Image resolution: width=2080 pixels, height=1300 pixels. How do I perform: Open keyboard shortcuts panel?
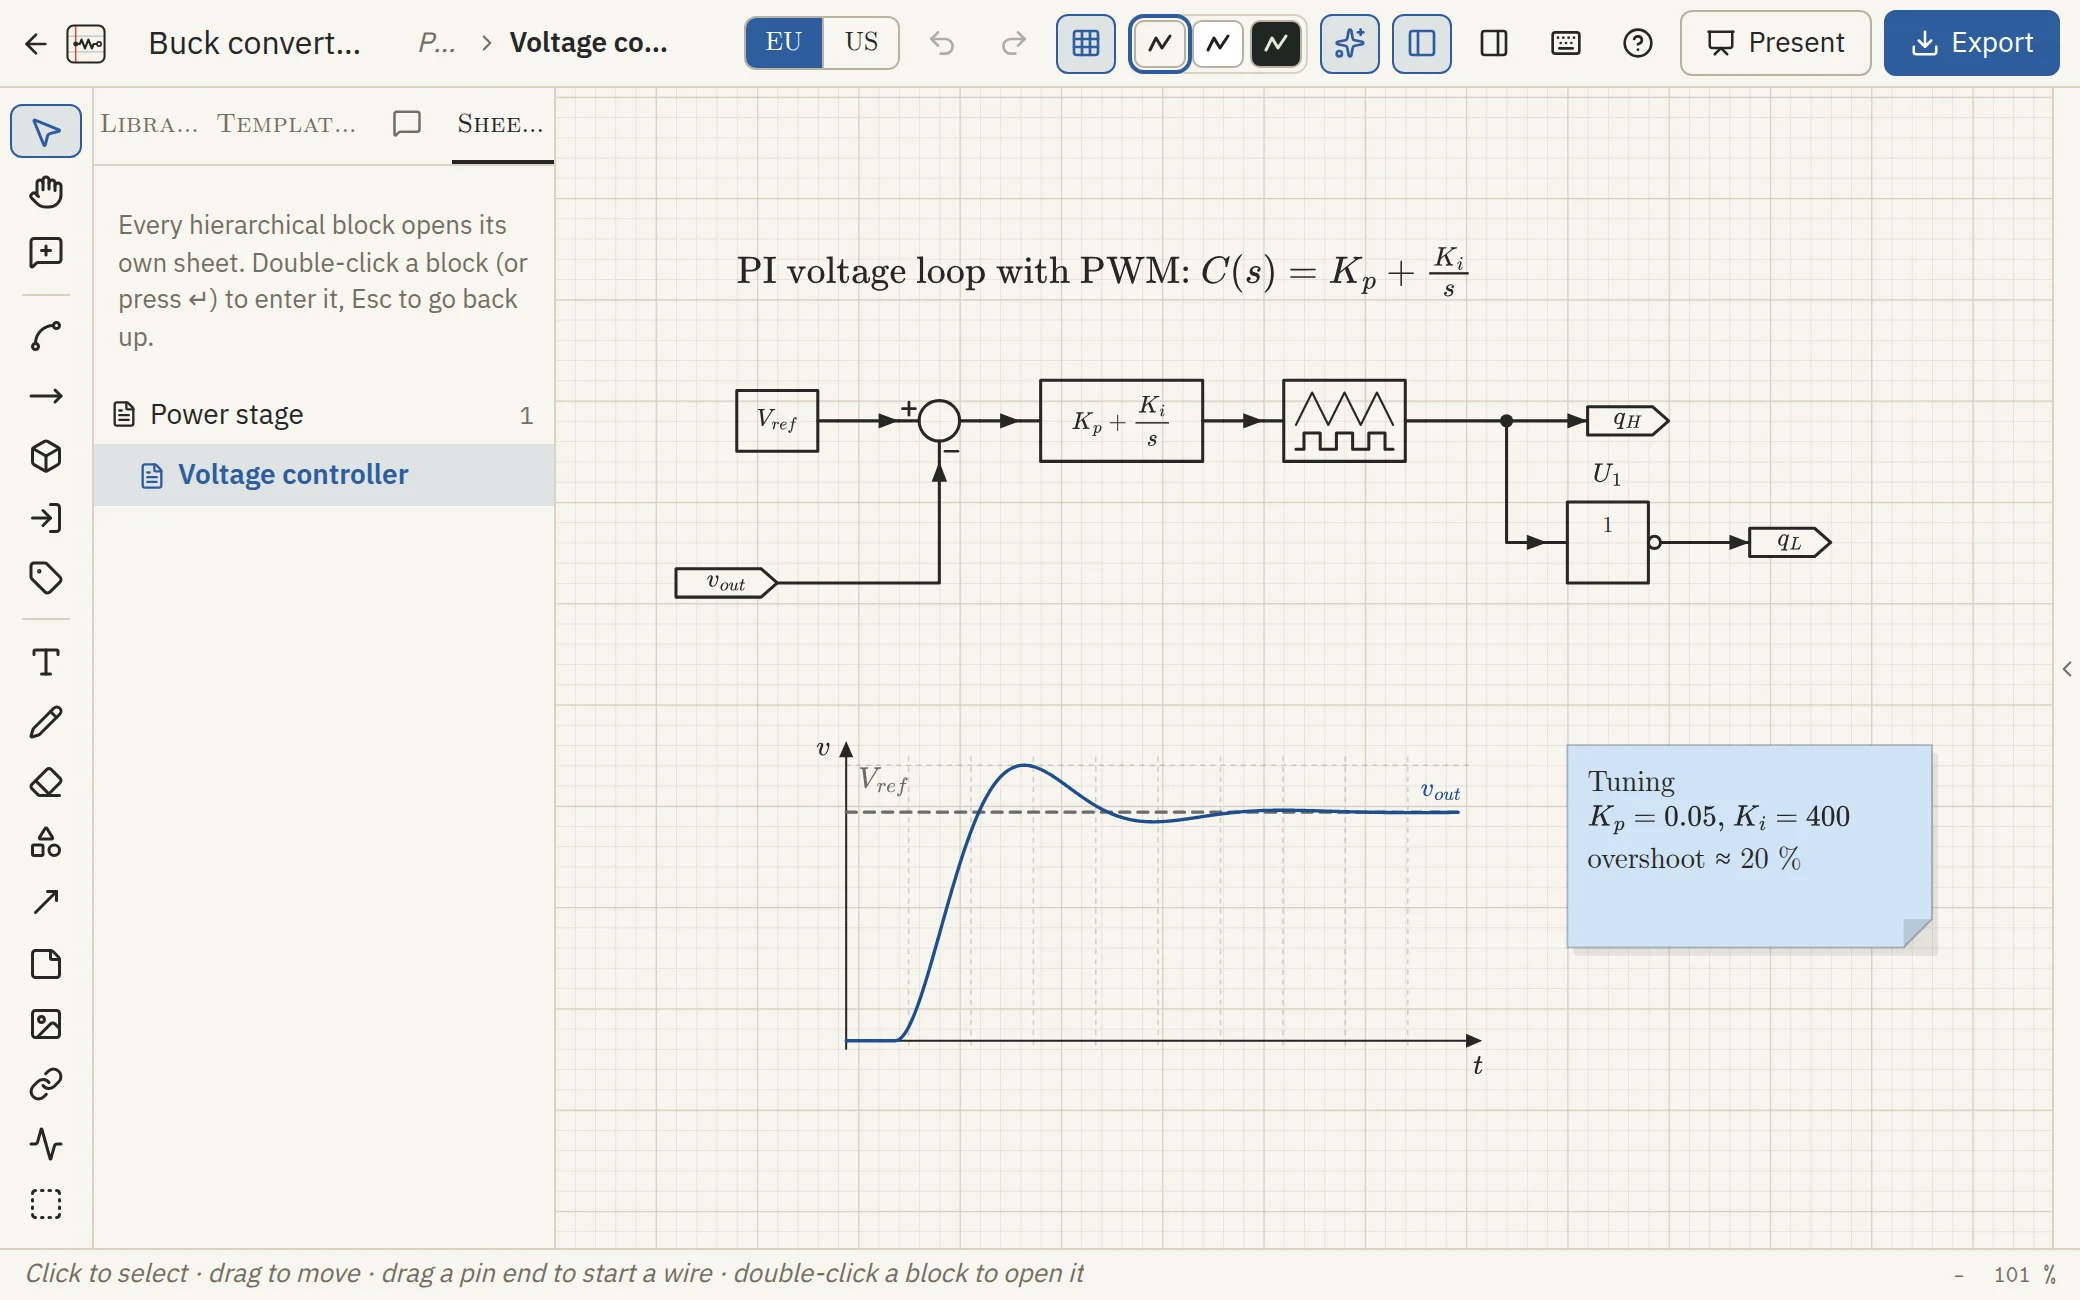click(1566, 43)
